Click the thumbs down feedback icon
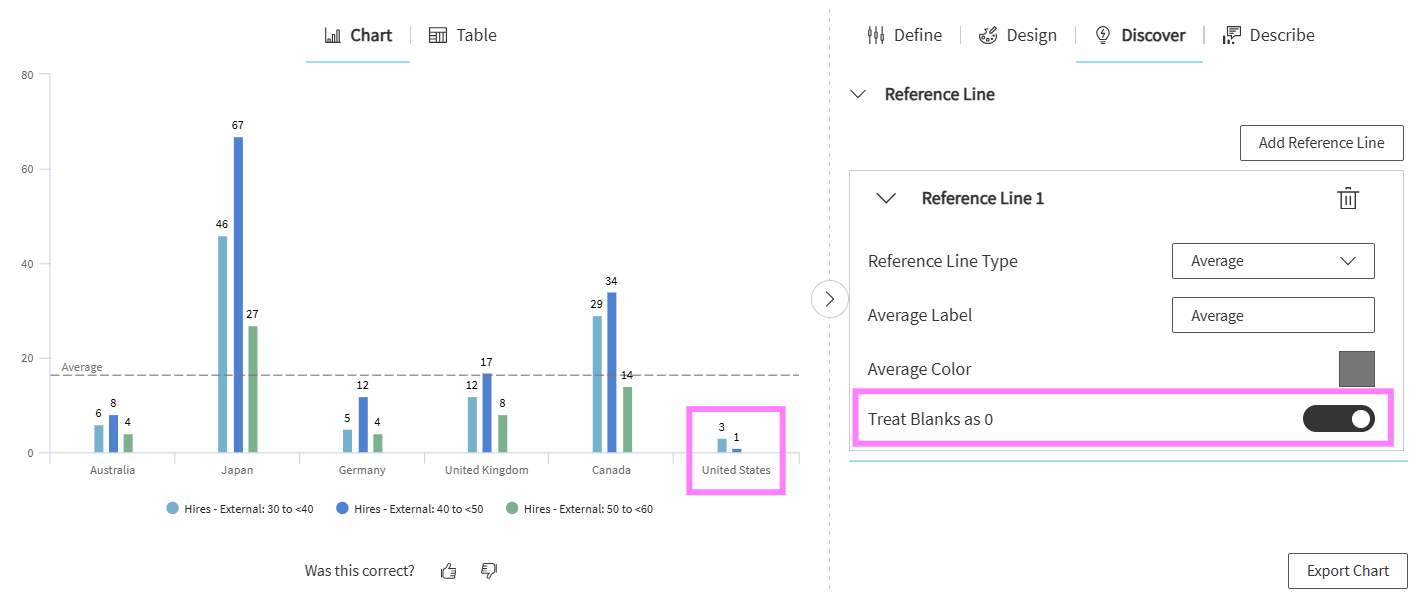The width and height of the screenshot is (1413, 597). [489, 571]
